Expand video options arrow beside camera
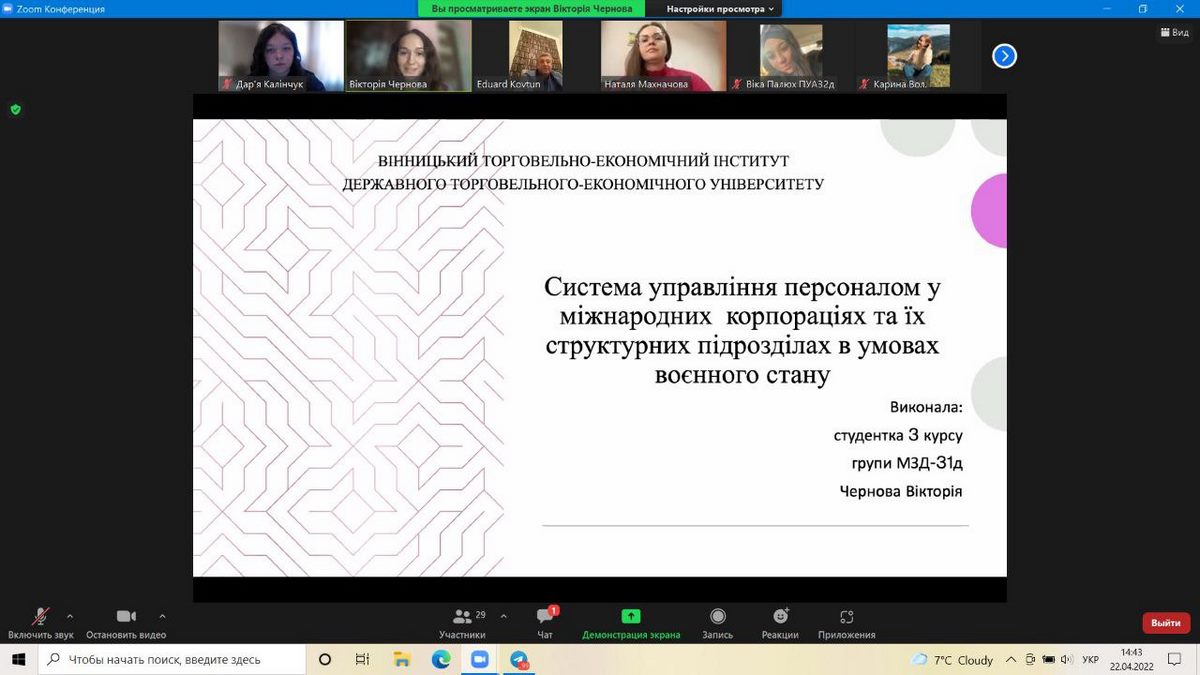This screenshot has width=1200, height=675. coord(162,616)
